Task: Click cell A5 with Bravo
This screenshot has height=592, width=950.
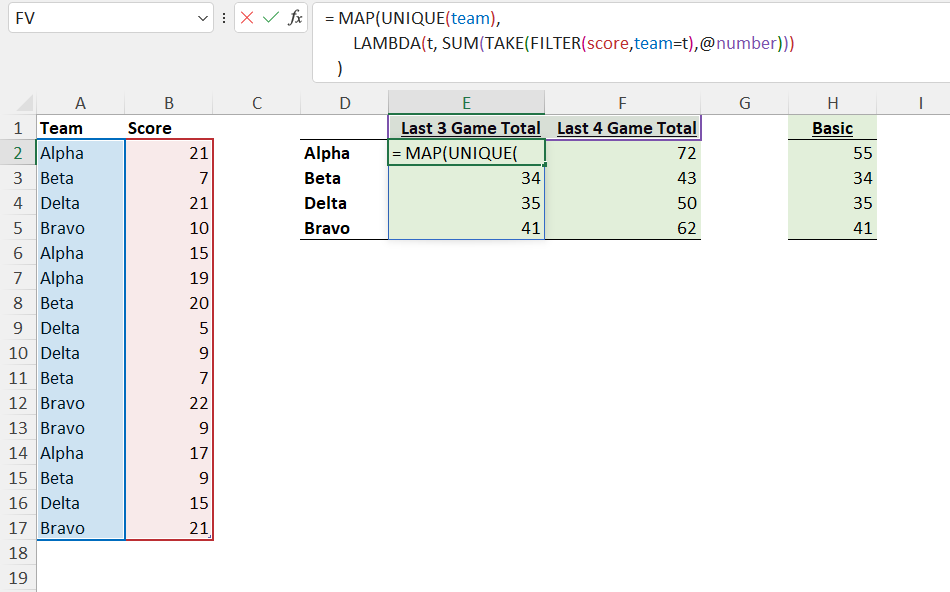Action: [81, 228]
